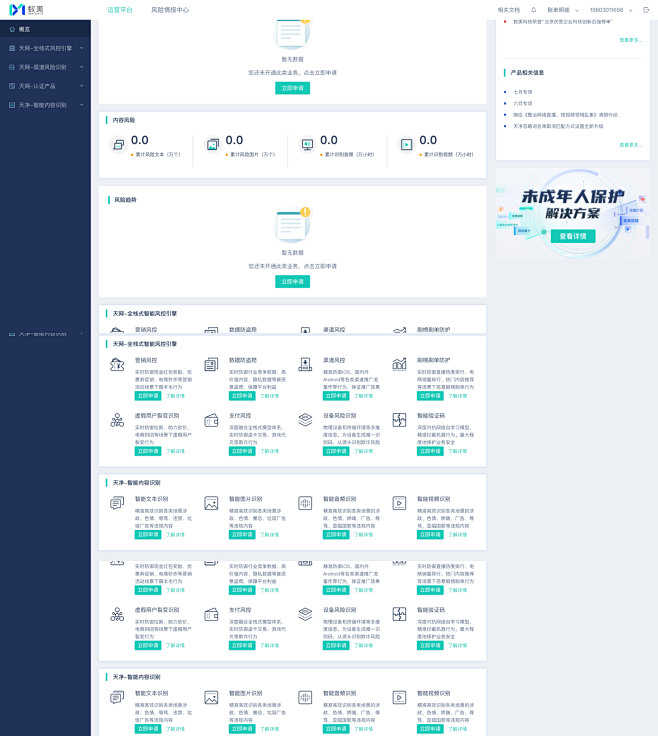The width and height of the screenshot is (658, 736).
Task: Open the account phone number dropdown
Action: pos(611,10)
